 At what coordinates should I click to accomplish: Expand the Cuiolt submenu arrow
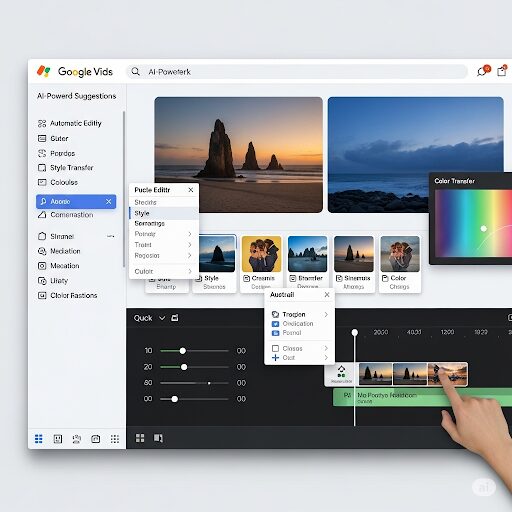(x=190, y=271)
